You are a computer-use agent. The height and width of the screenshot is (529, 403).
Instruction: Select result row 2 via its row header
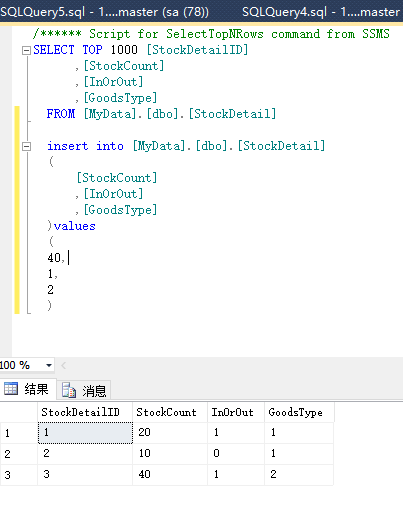click(x=19, y=454)
